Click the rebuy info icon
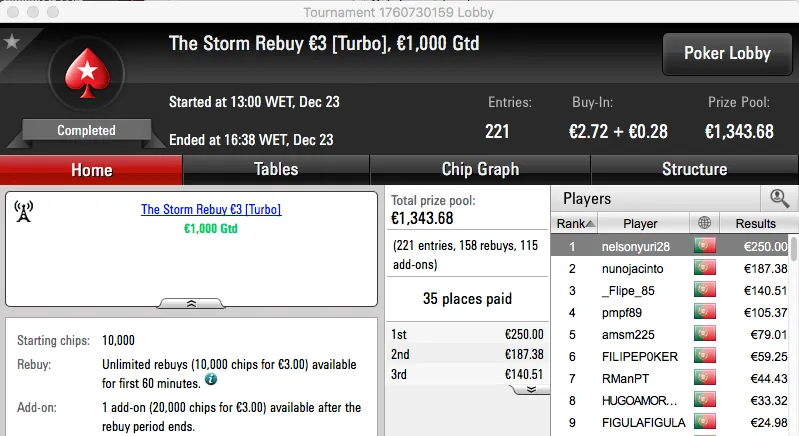 click(x=211, y=380)
